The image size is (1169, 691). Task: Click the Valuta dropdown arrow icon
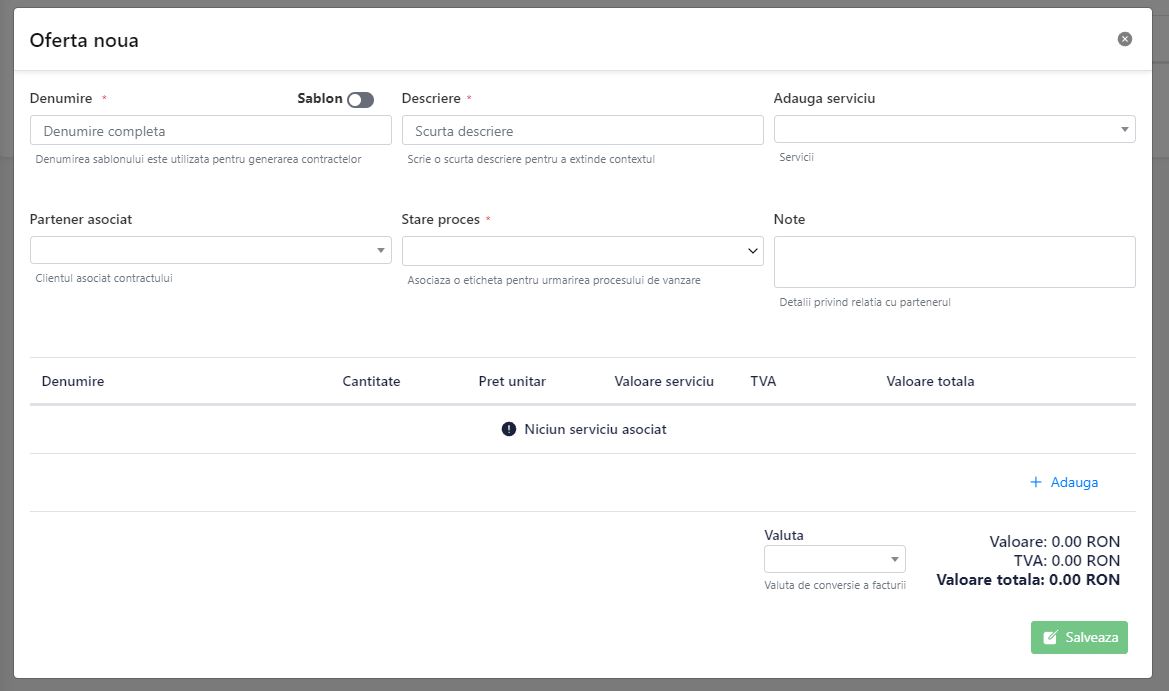894,559
